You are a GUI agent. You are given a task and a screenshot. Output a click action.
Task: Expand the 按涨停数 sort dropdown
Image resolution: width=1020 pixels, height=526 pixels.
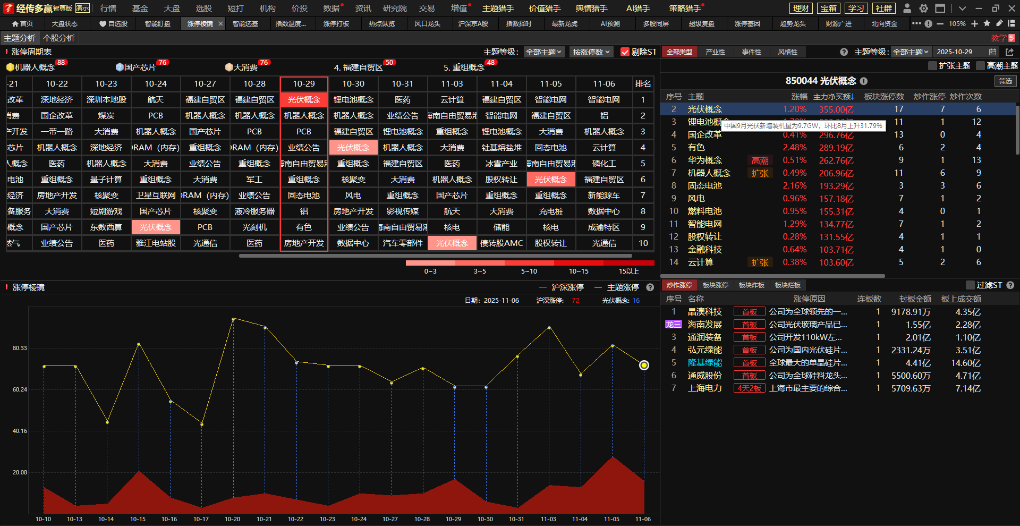click(x=593, y=51)
